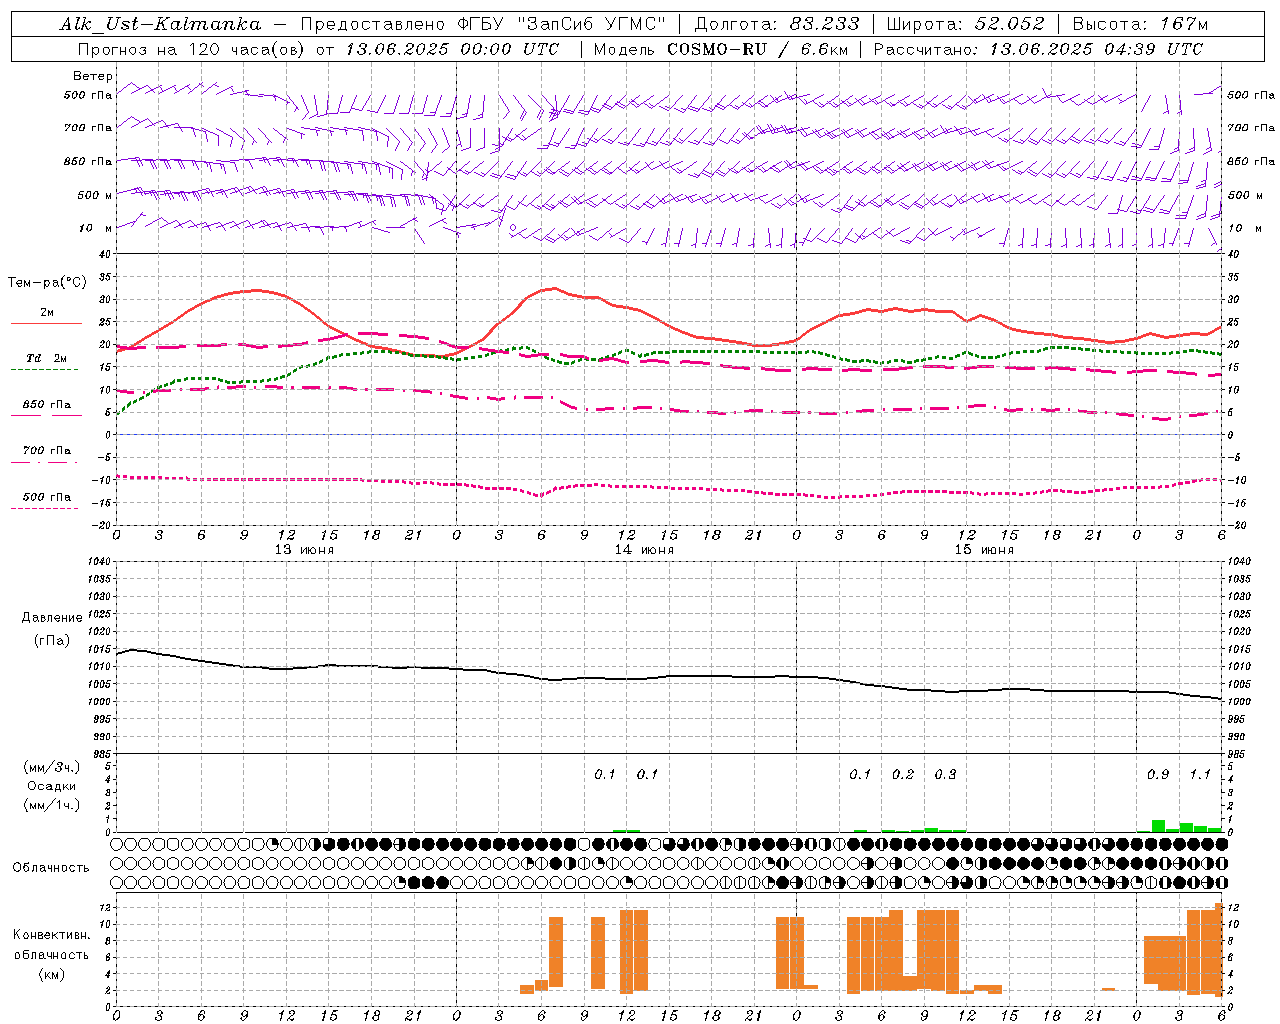Screen dimensions: 1280x1024
Task: Click the Давление pressure panel label
Action: [52, 618]
